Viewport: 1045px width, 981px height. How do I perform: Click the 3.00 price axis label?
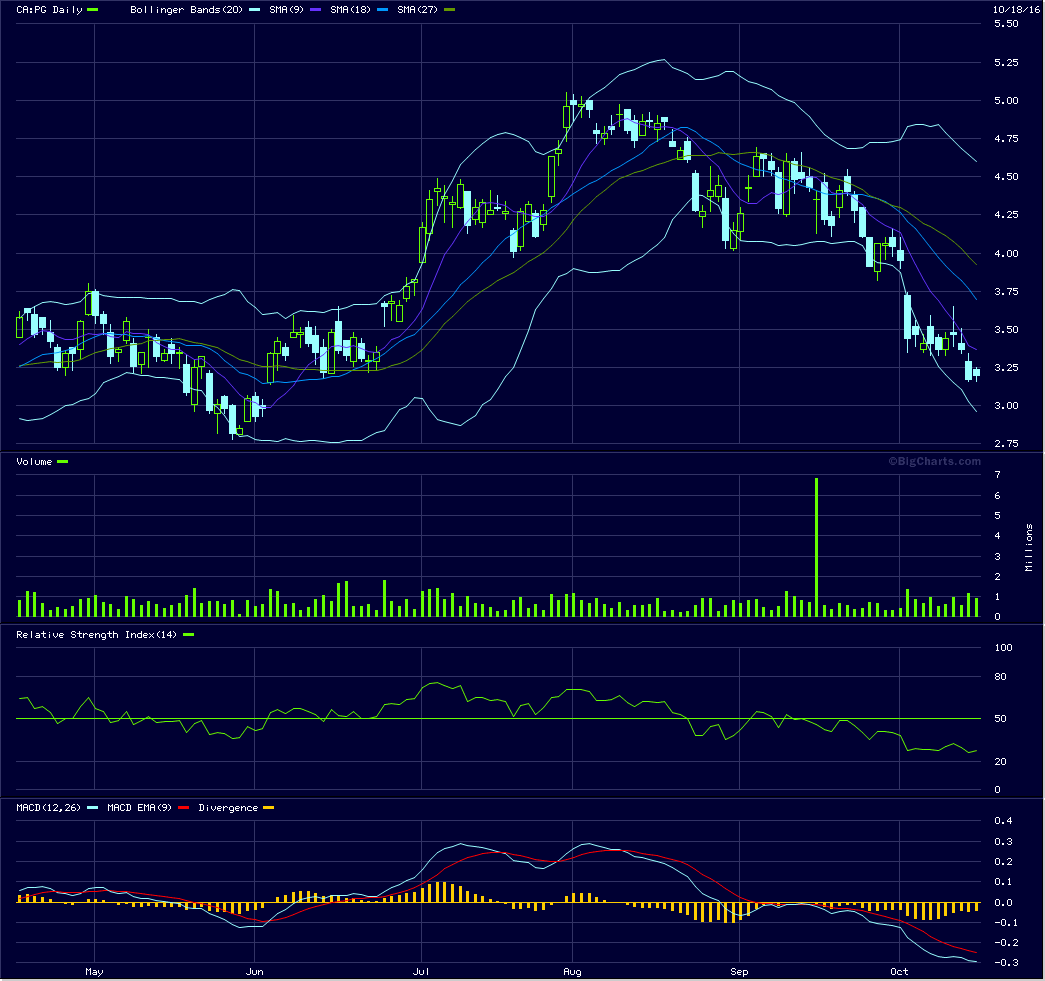(1006, 405)
